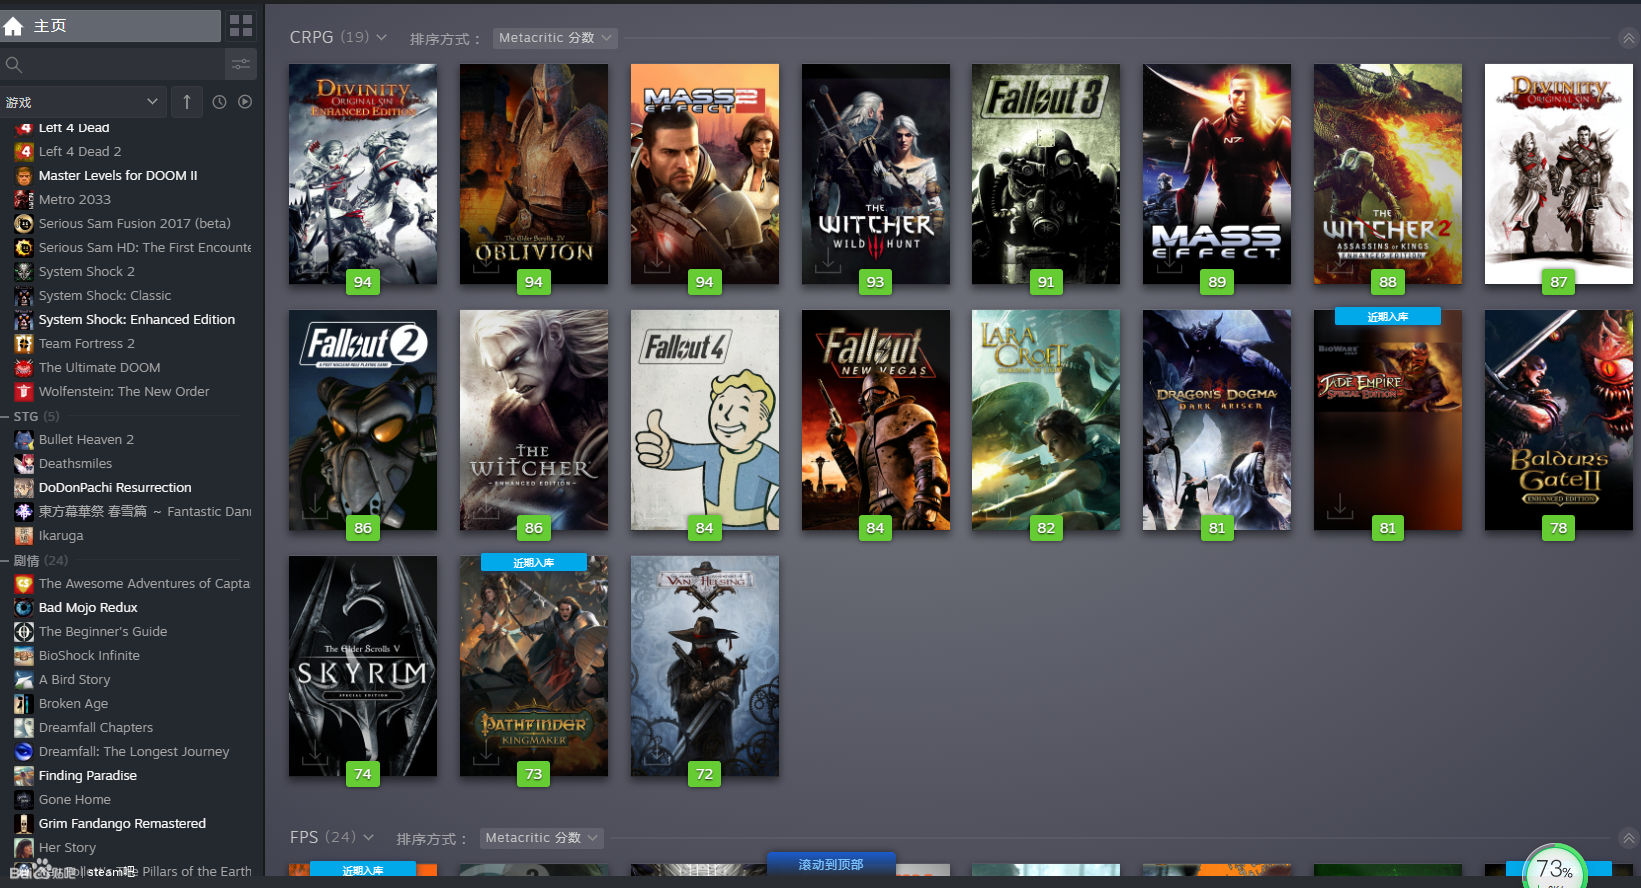
Task: Collapse the CRPG section with the right arrow
Action: (x=1628, y=38)
